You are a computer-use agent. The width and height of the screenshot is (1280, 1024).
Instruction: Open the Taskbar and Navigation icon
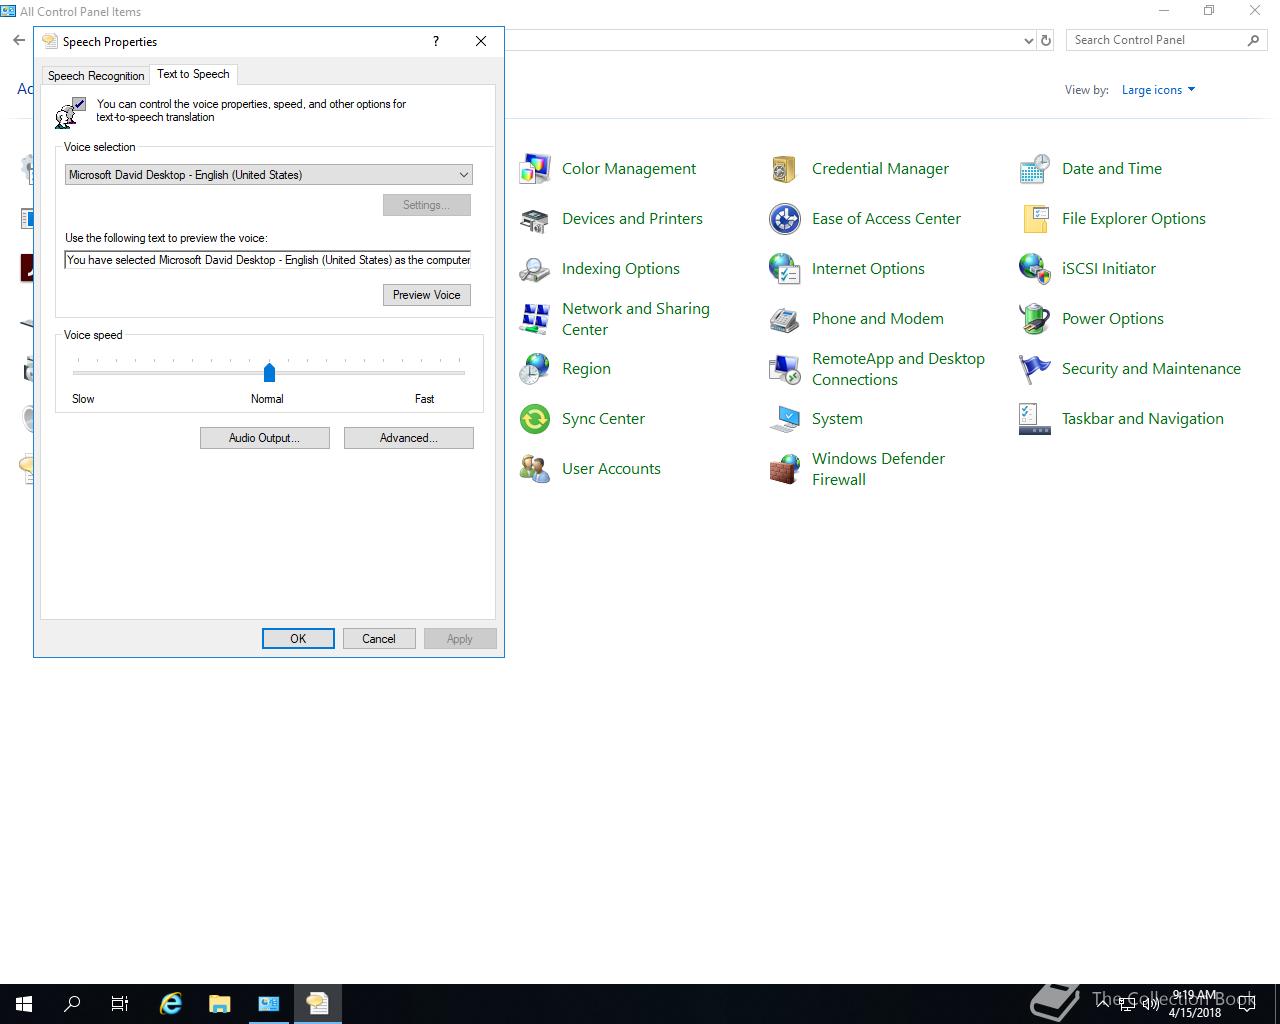(x=1035, y=419)
